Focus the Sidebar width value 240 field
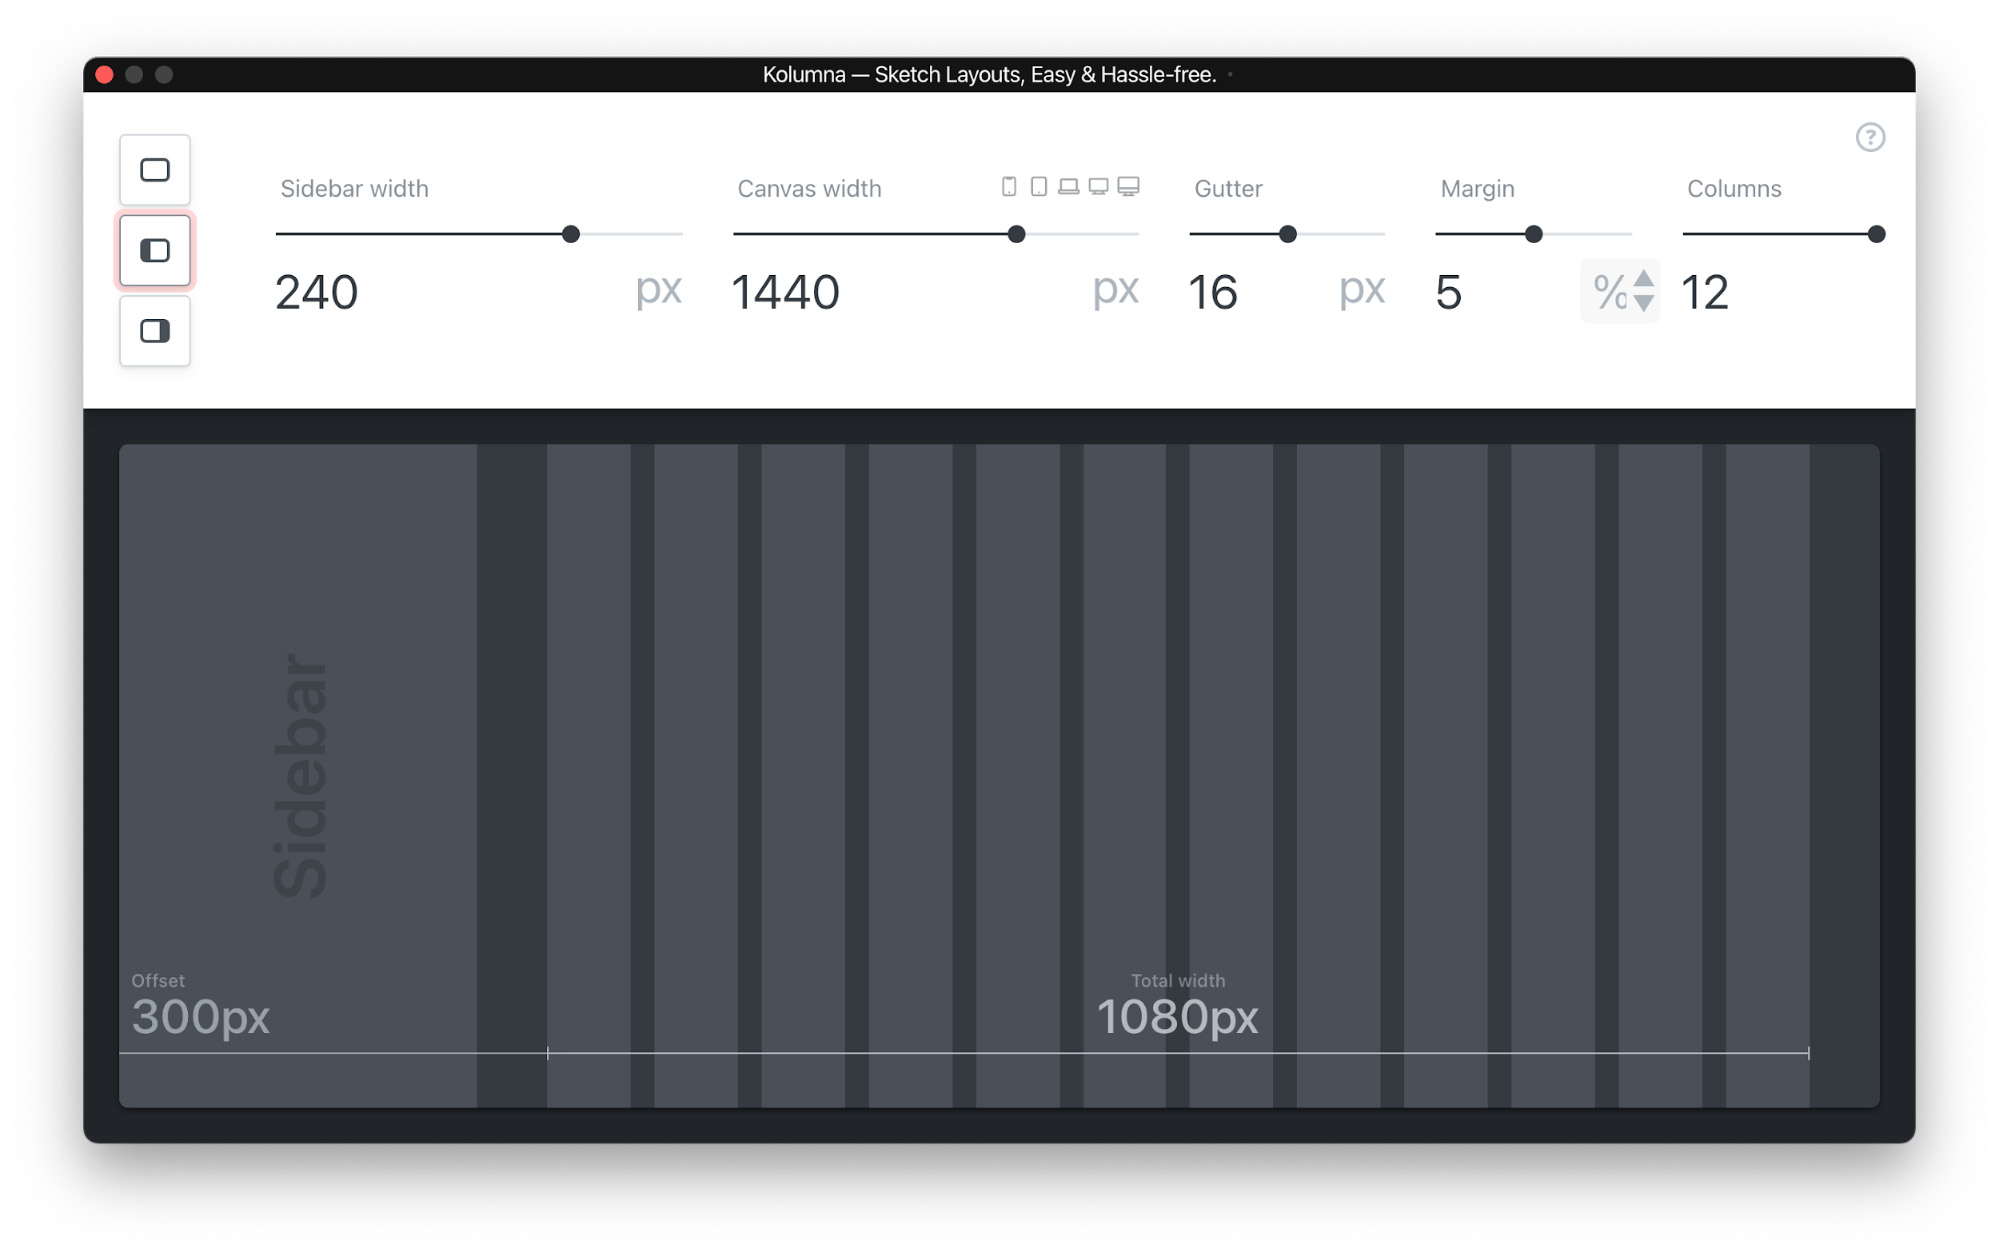 450,292
